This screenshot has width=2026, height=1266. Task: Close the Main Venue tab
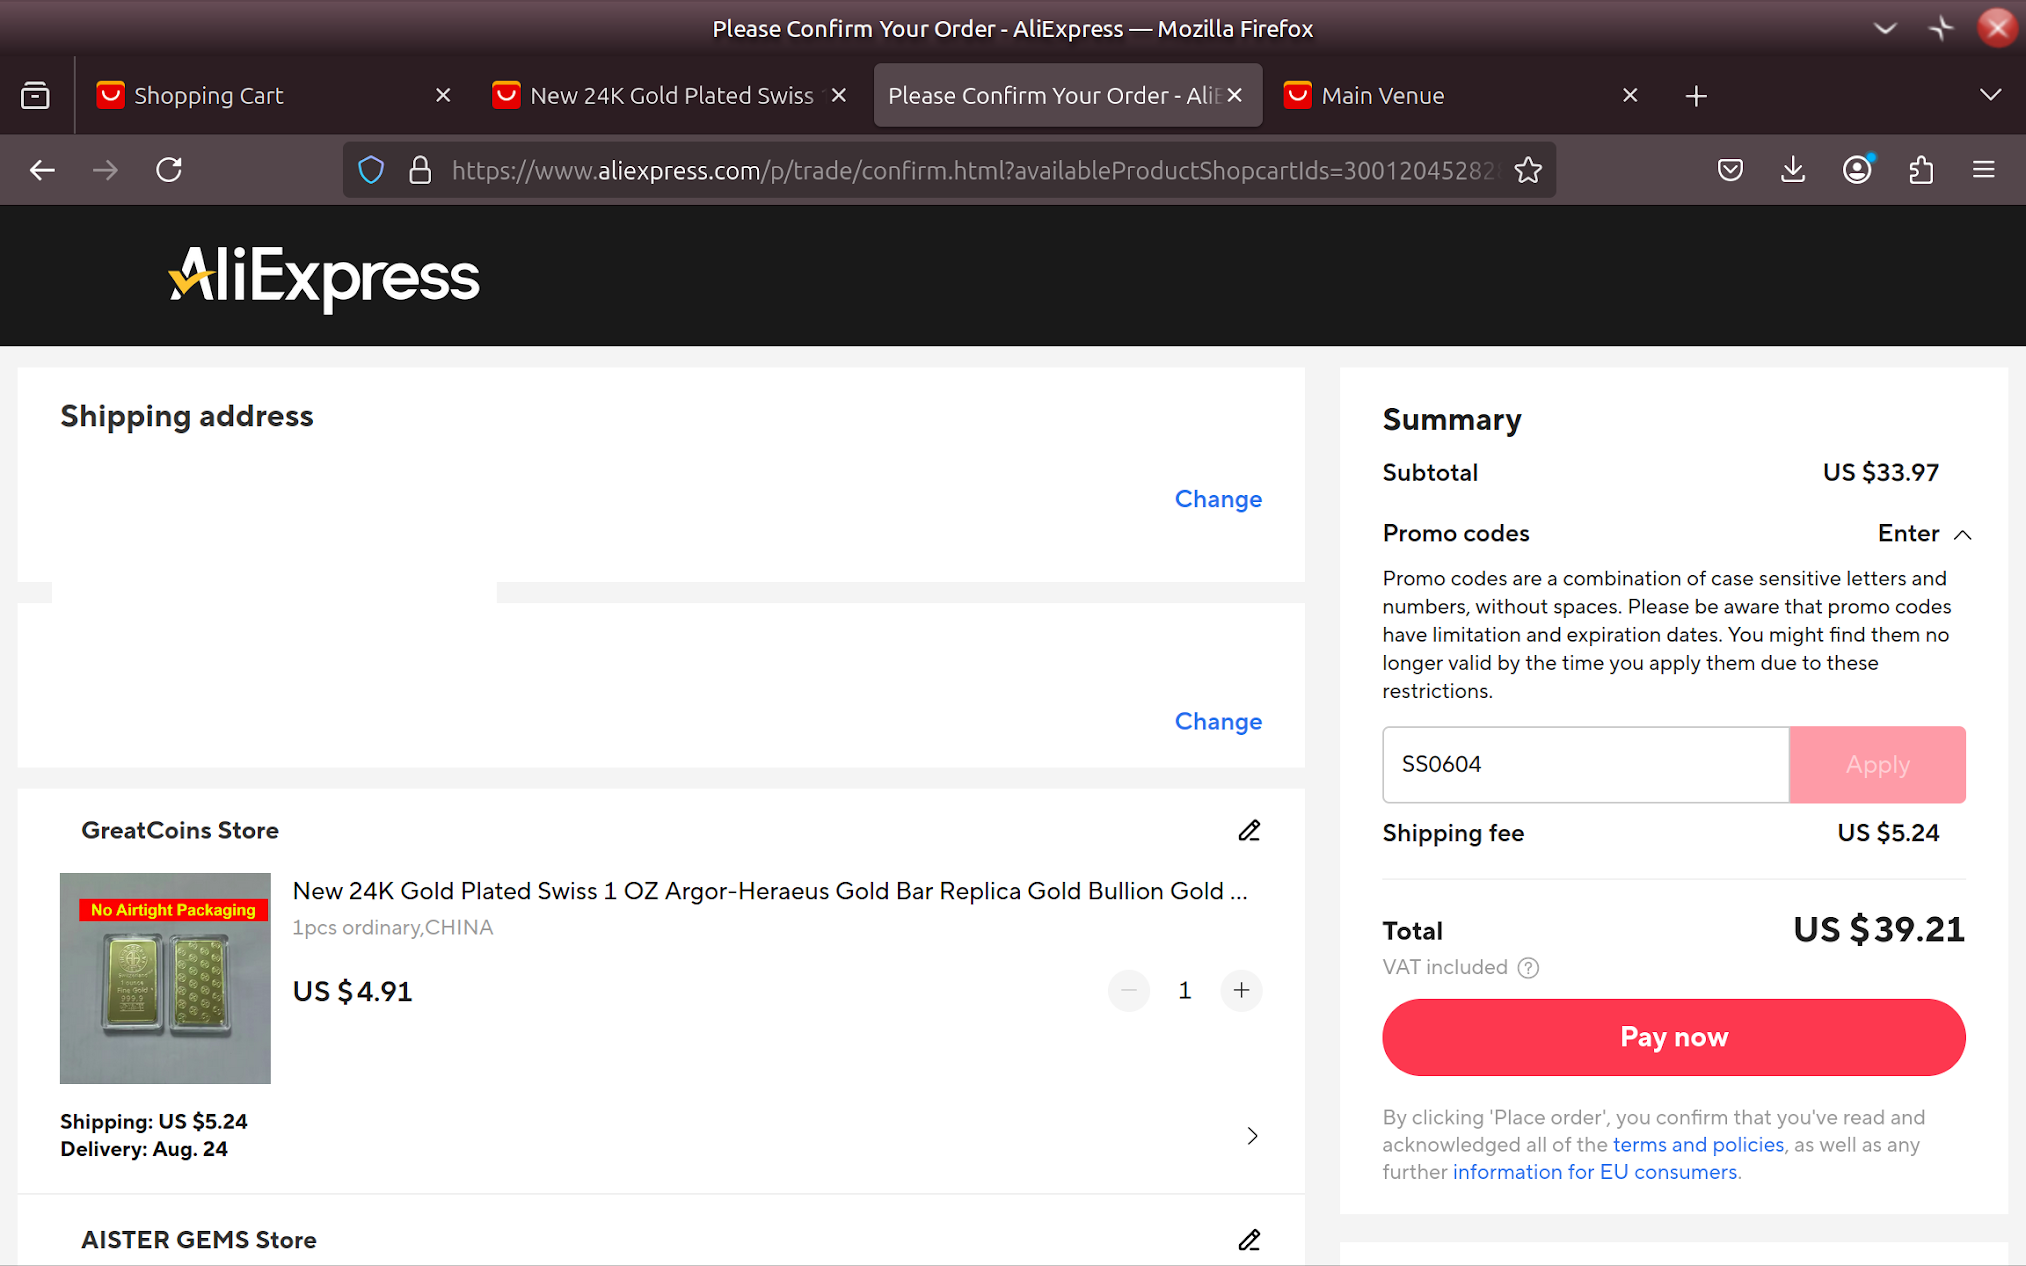click(1630, 95)
